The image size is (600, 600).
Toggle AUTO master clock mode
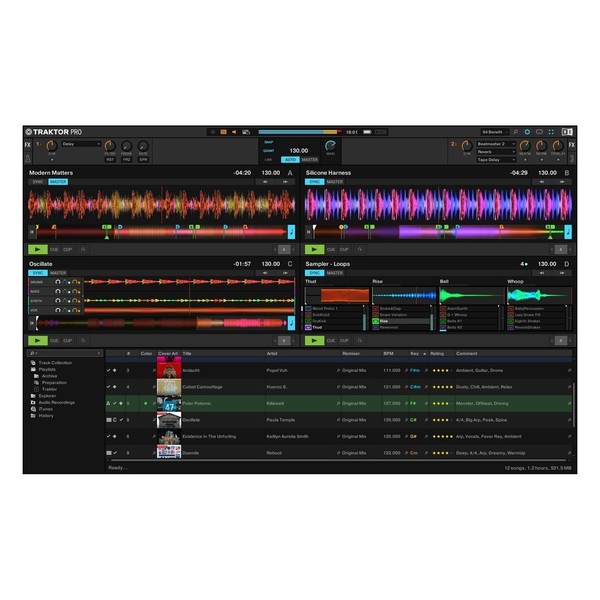tap(290, 160)
